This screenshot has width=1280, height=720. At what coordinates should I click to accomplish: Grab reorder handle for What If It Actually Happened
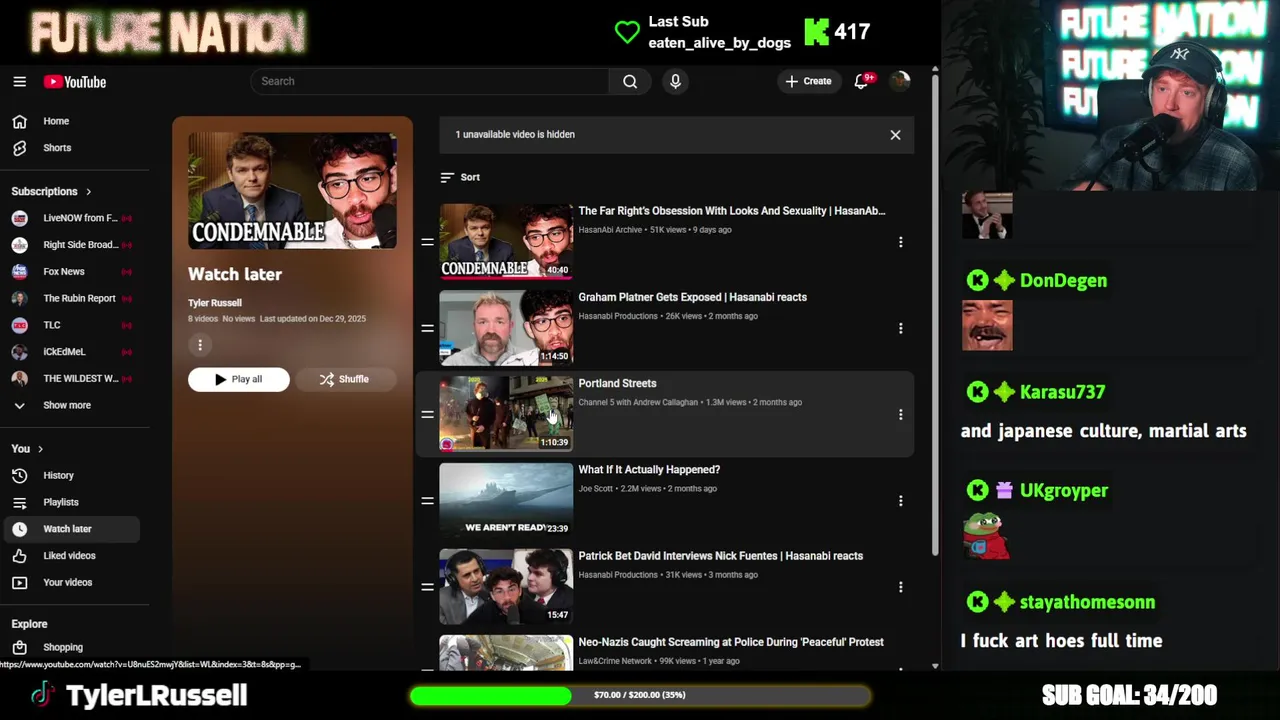coord(427,500)
